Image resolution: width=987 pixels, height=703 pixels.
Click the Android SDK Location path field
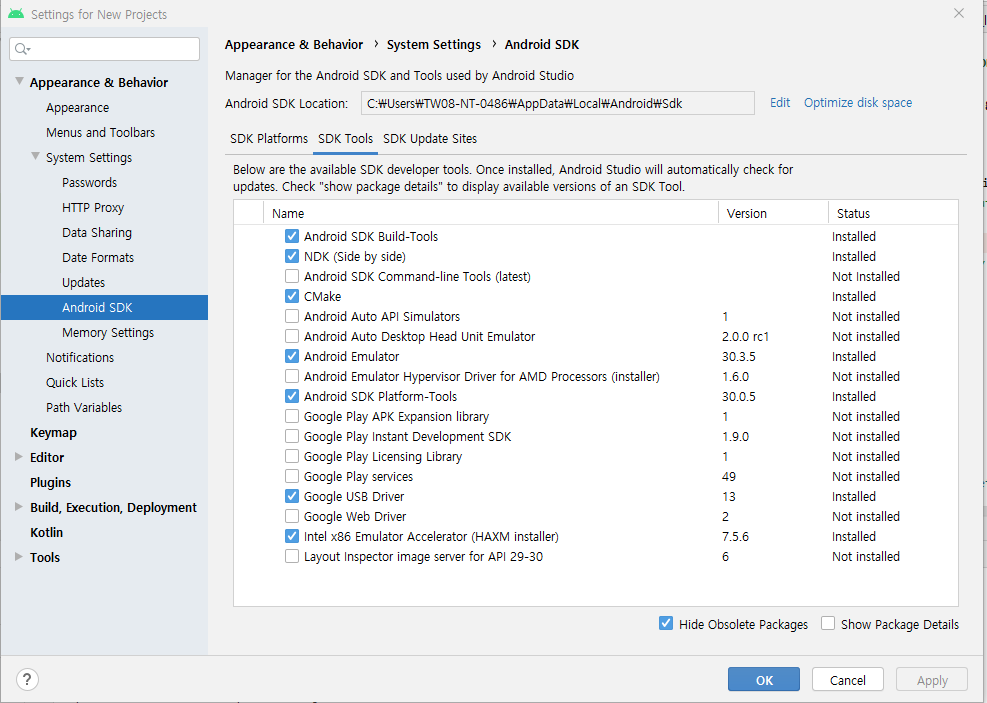point(557,103)
